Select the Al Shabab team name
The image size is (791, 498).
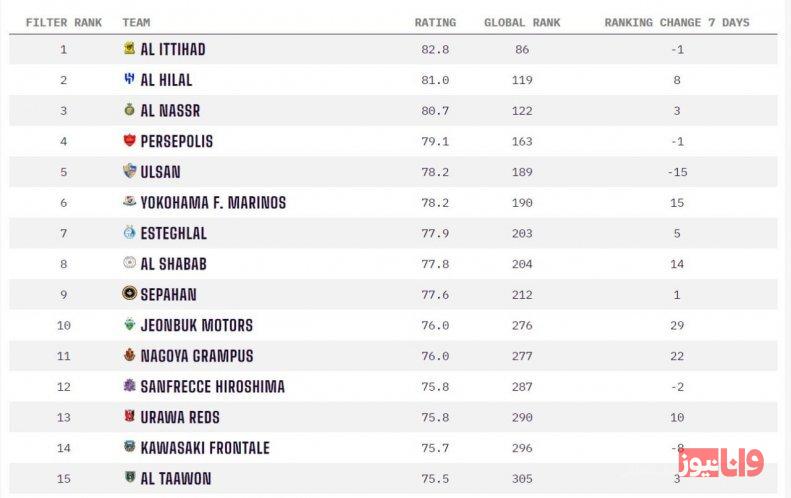click(173, 264)
